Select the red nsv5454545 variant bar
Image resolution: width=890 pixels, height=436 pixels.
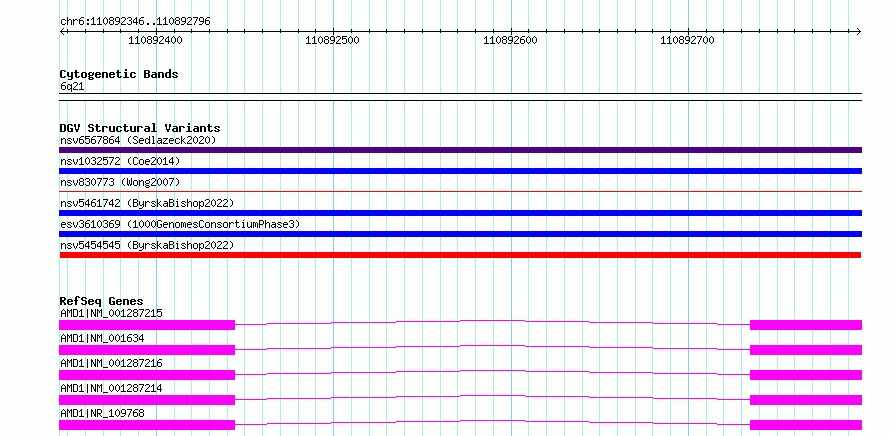coord(460,255)
